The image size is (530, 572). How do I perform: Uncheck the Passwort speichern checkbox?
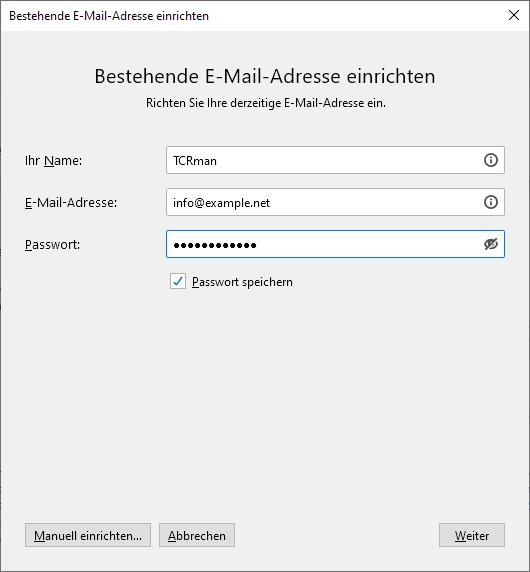pos(178,281)
